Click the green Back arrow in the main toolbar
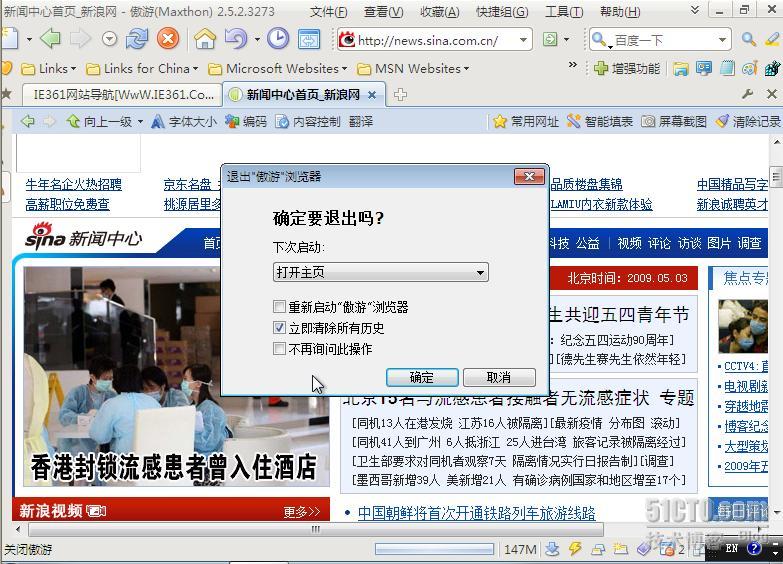 point(50,38)
